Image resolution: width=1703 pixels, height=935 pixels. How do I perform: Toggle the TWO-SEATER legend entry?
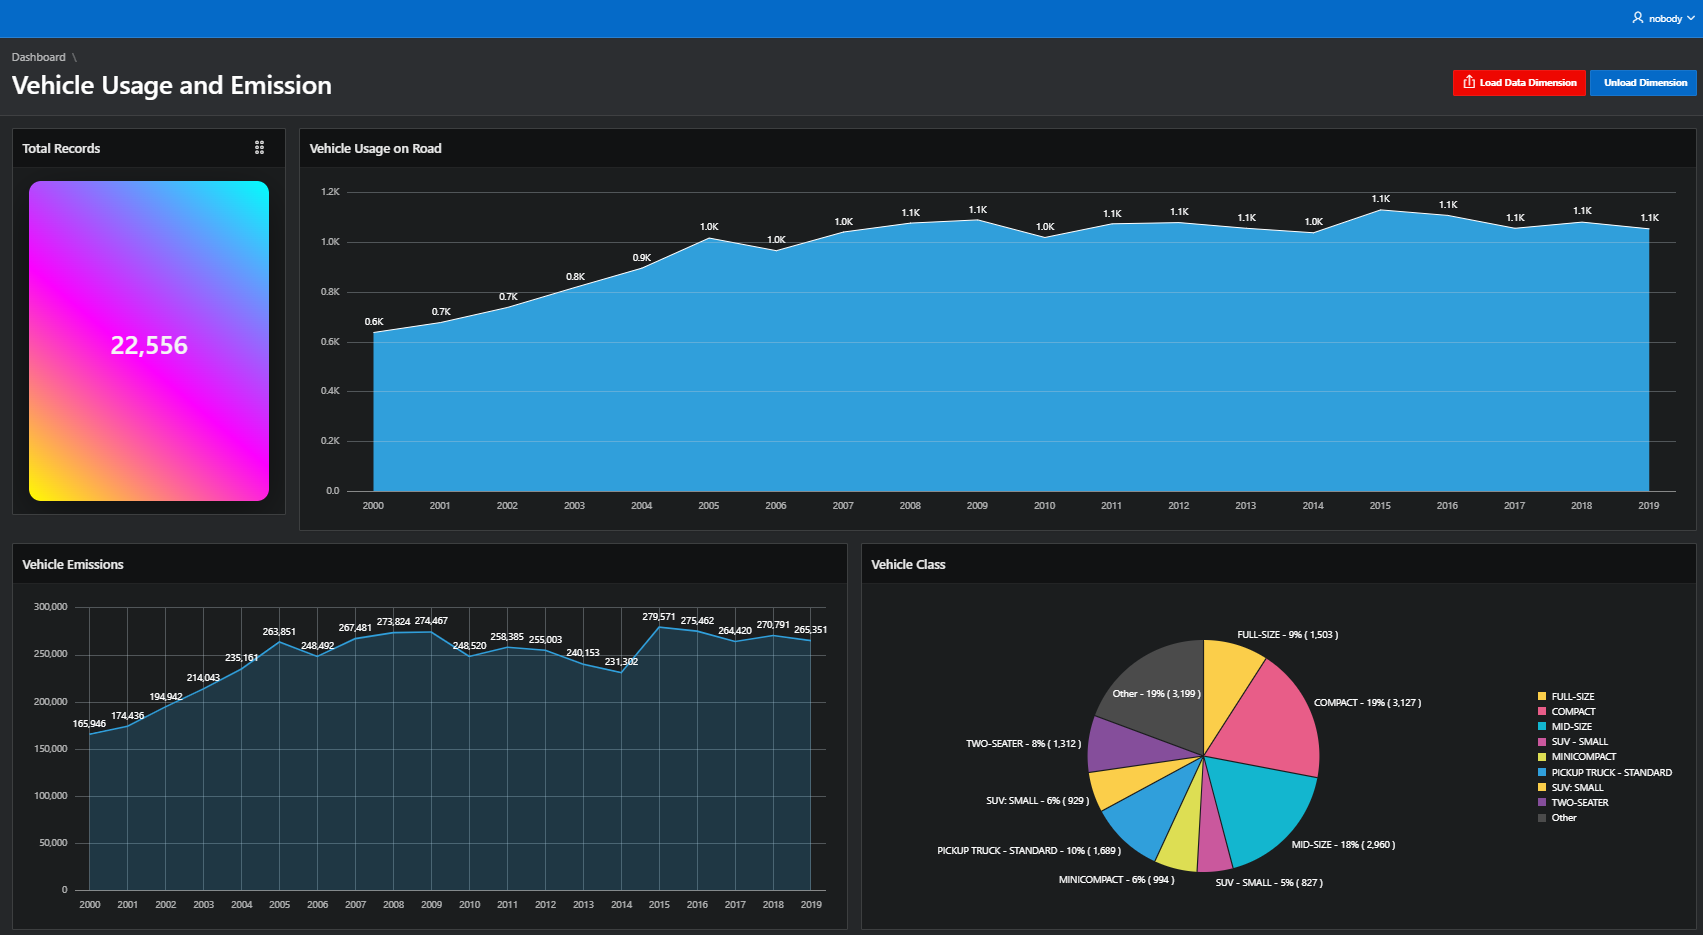pyautogui.click(x=1573, y=802)
